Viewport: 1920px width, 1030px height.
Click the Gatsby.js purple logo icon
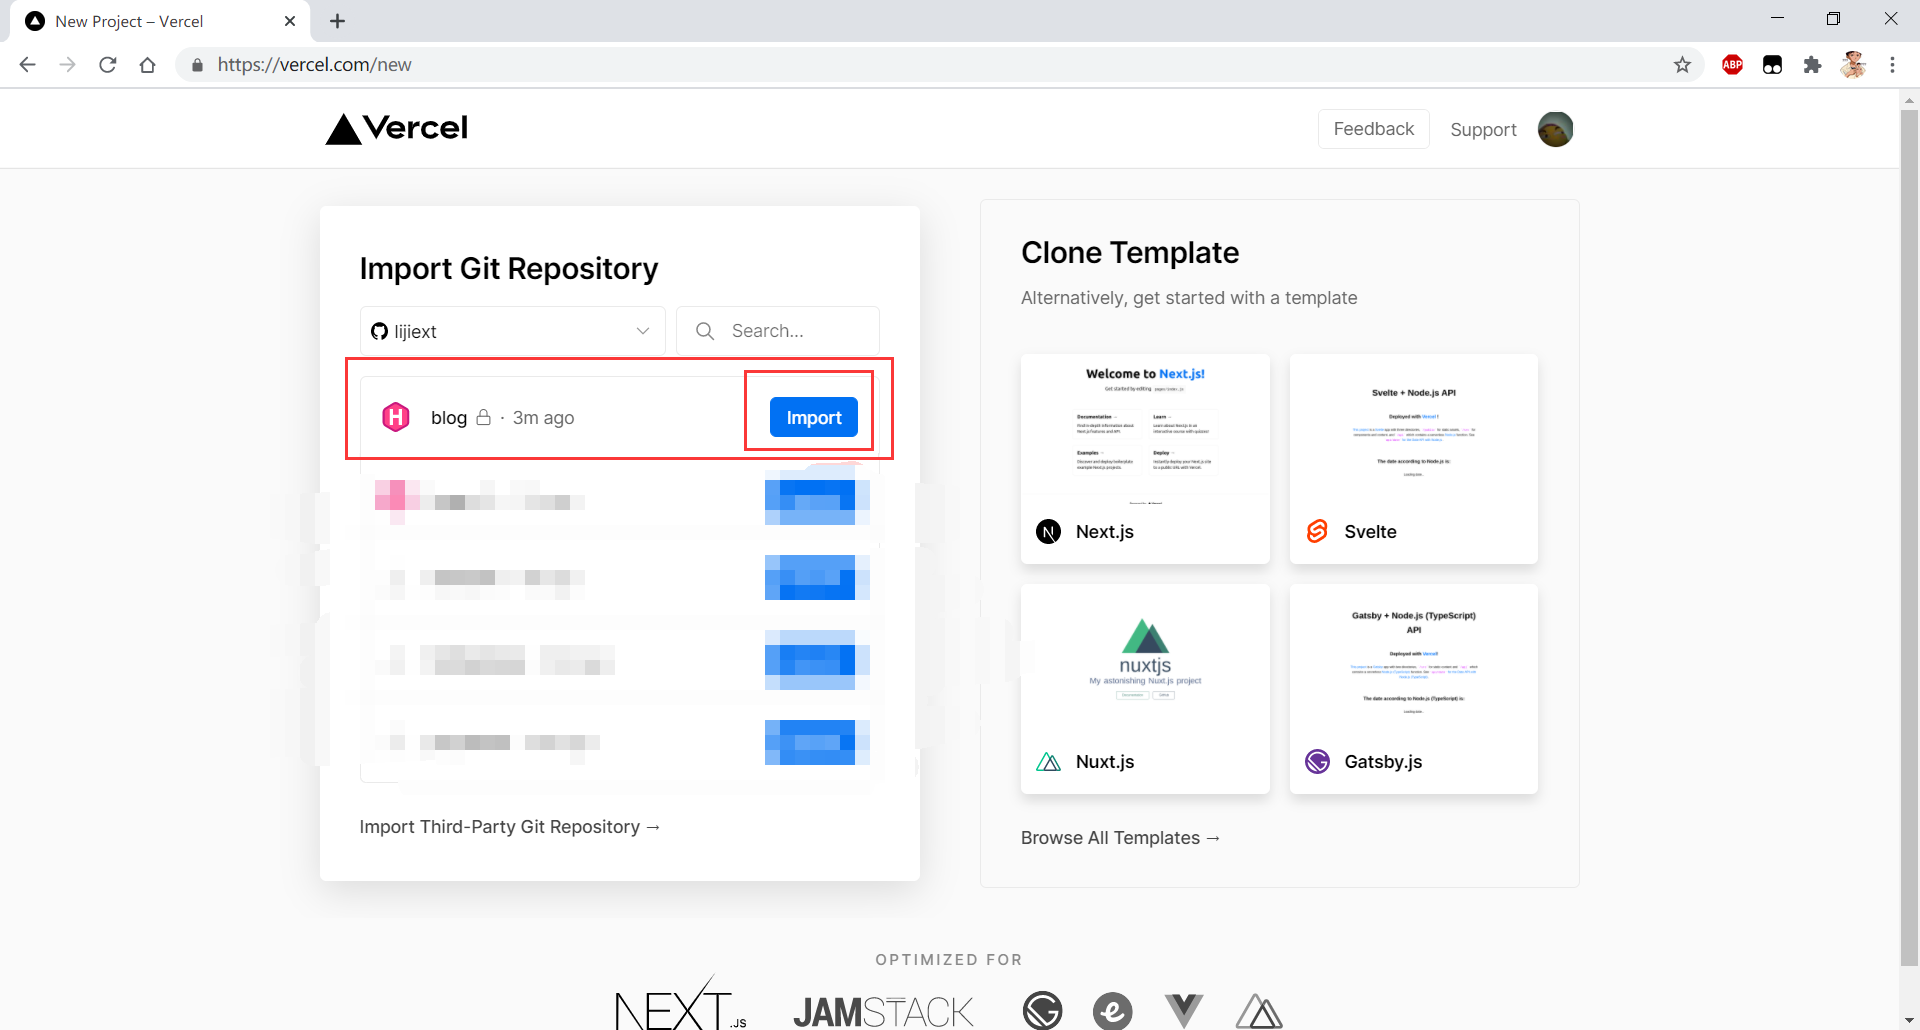coord(1317,762)
